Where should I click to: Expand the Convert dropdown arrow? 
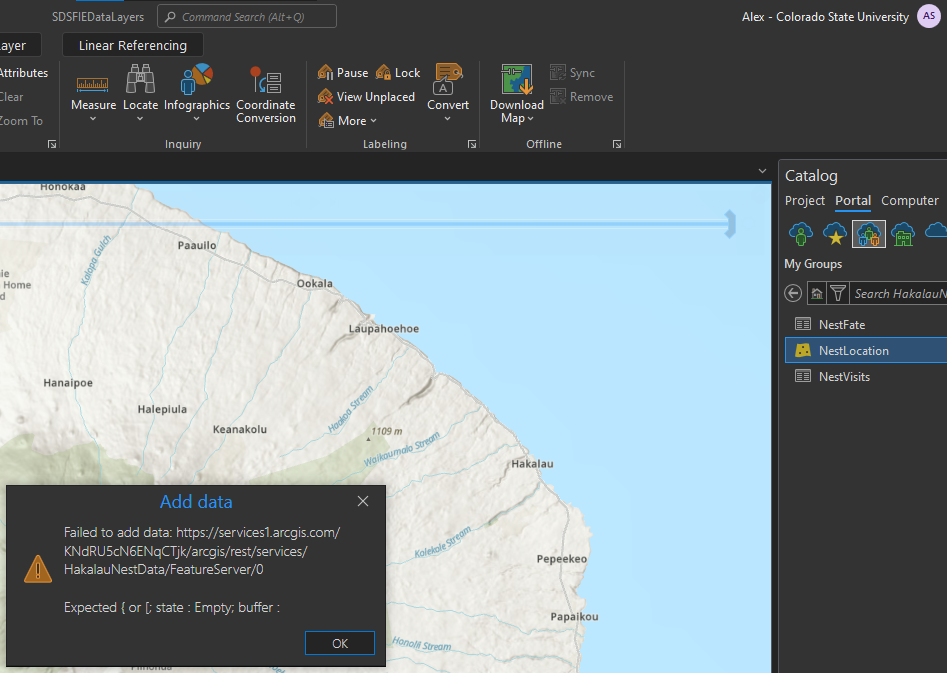(448, 119)
